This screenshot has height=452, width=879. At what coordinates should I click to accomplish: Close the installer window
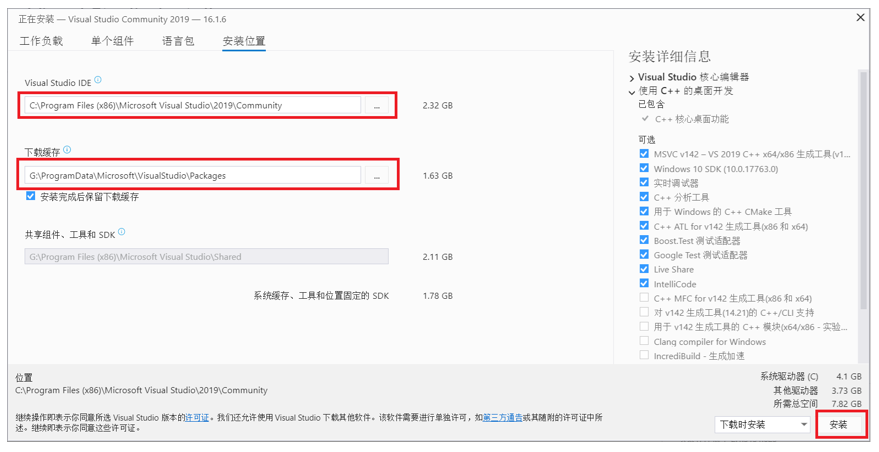861,18
